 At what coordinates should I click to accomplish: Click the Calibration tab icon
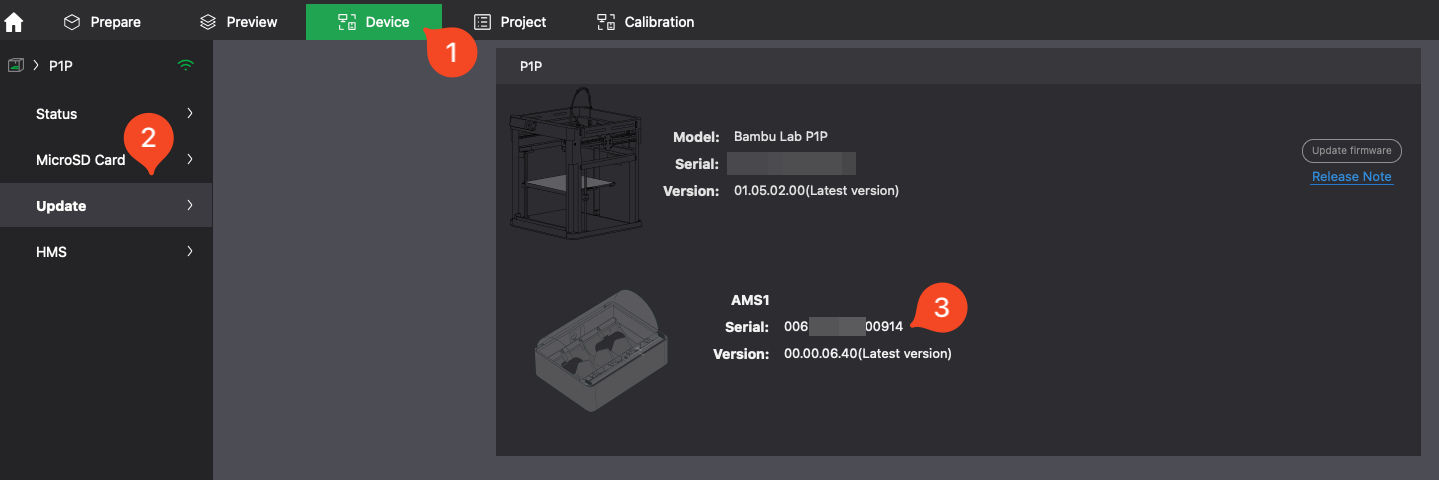[606, 21]
